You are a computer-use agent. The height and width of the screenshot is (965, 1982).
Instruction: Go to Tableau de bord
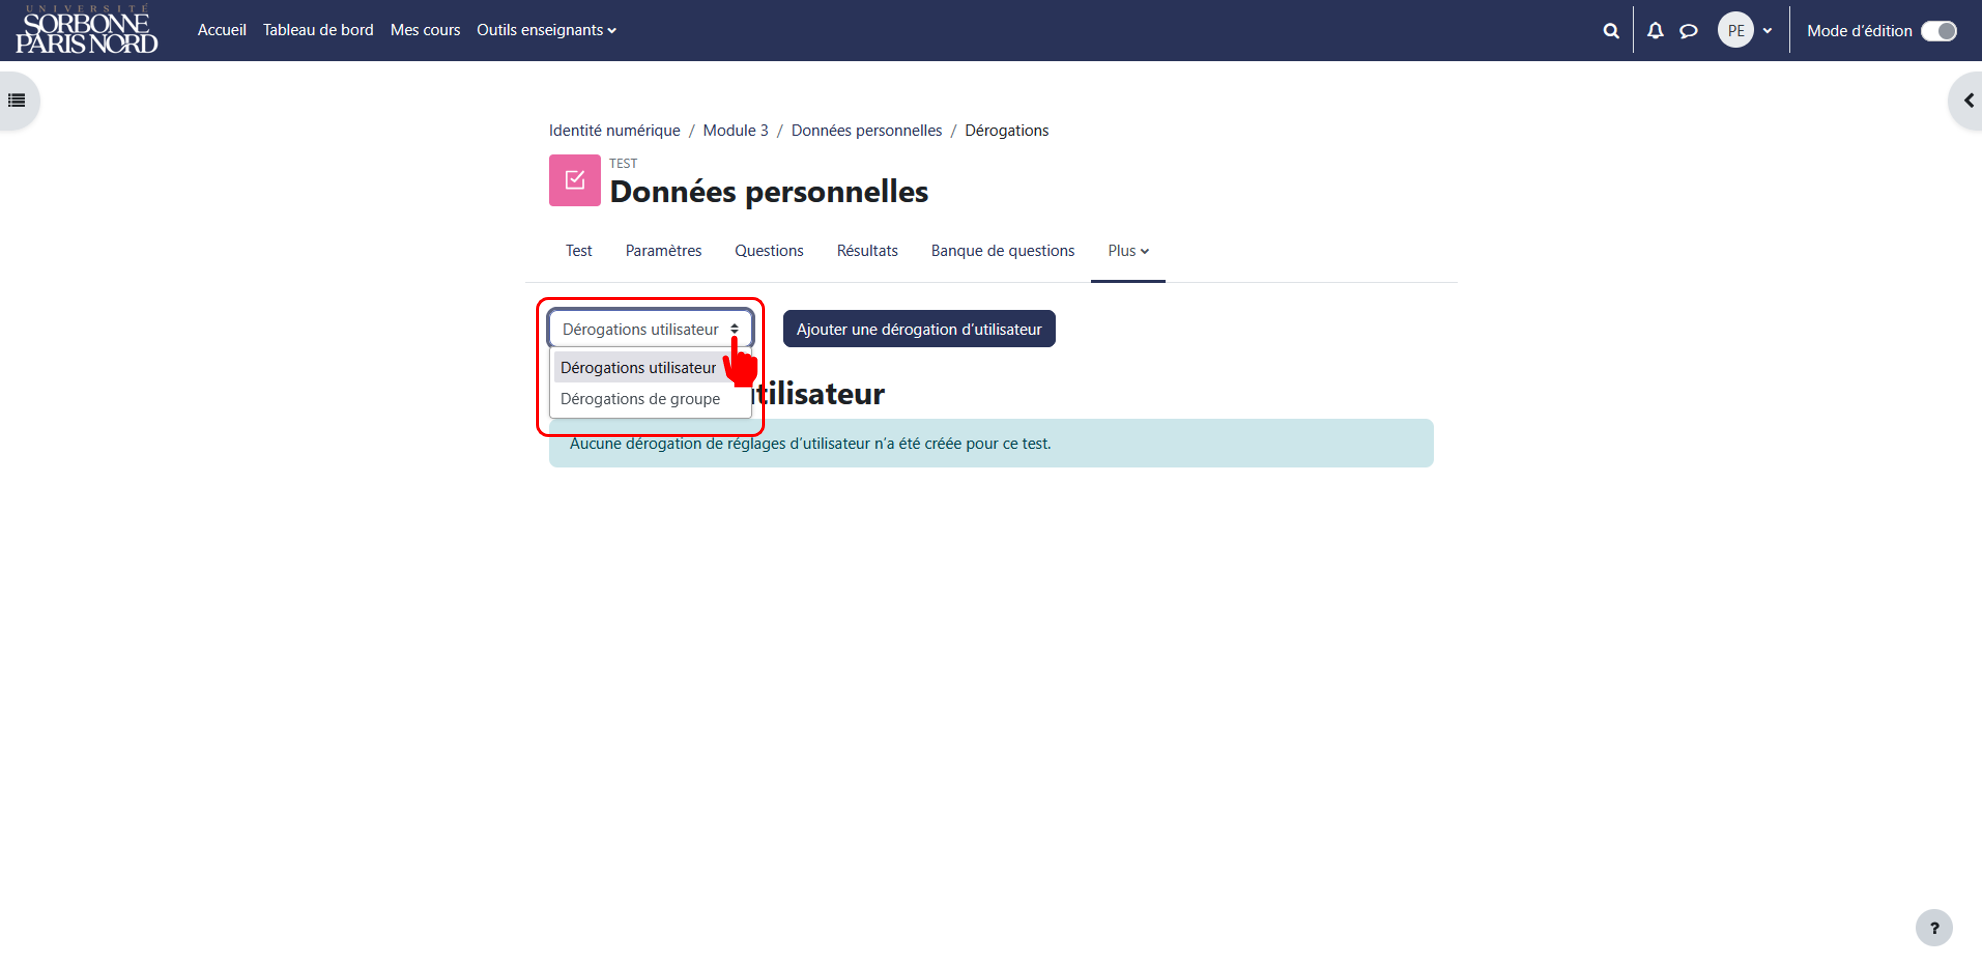[318, 30]
